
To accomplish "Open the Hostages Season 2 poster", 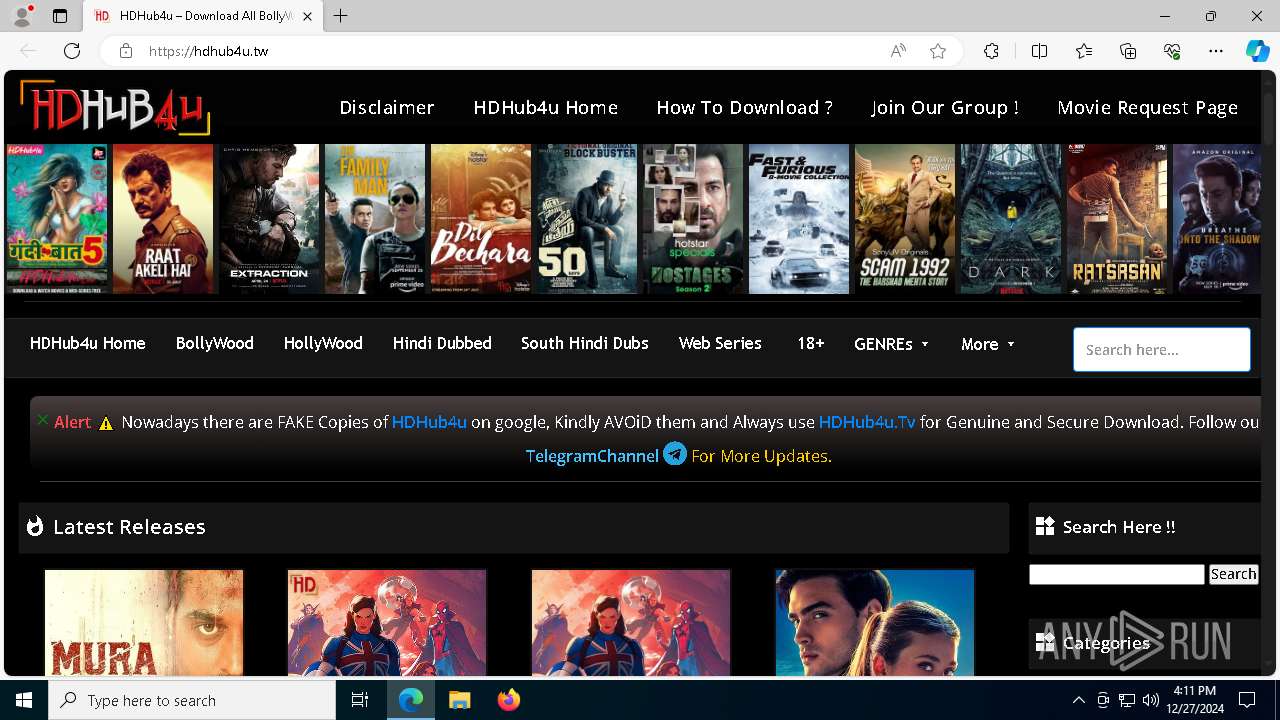I will pyautogui.click(x=693, y=218).
